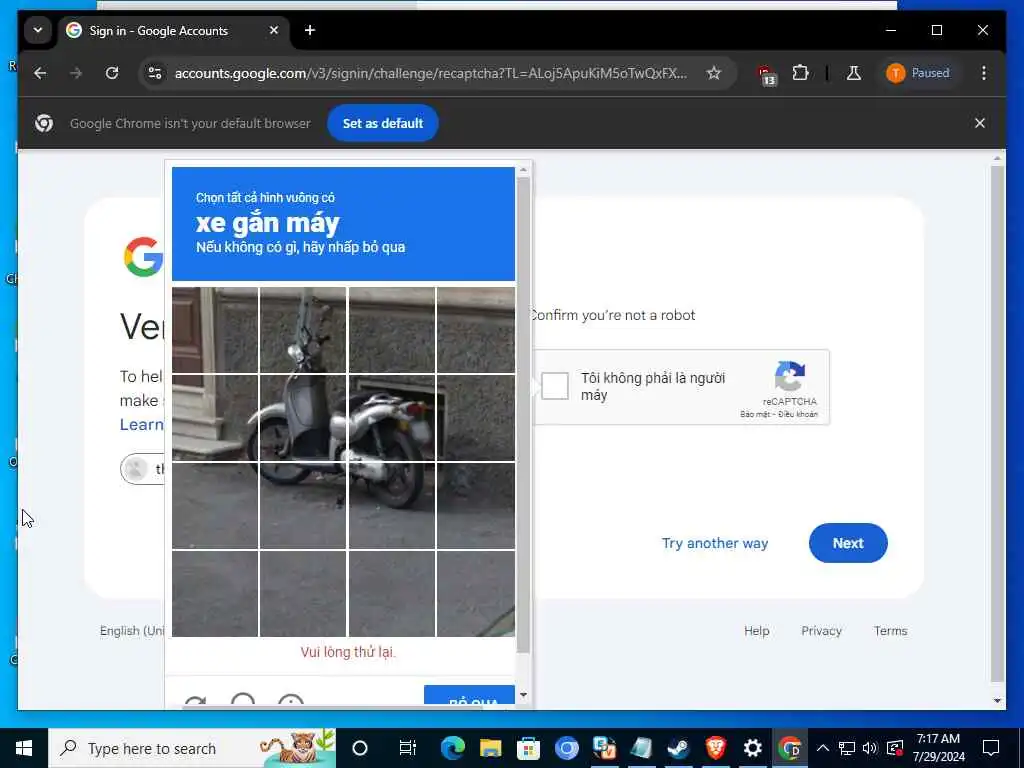Viewport: 1024px width, 768px height.
Task: Click the page scrollbar down arrow
Action: click(997, 701)
